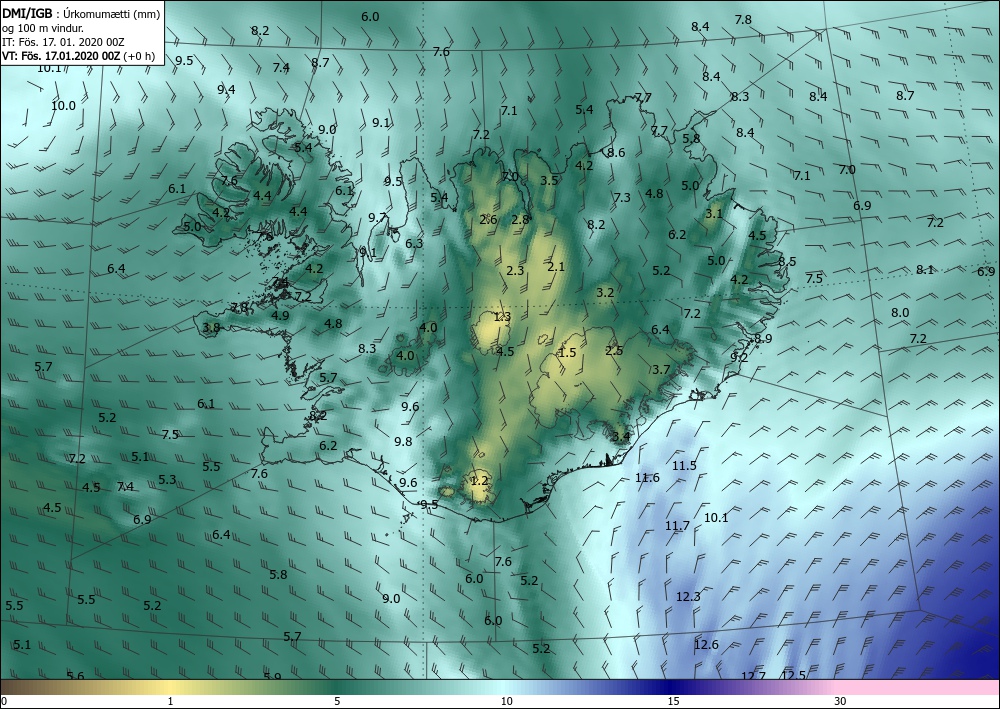Screen dimensions: 1000x709
Task: Click the 3.4 value on the south-east coast
Action: [621, 437]
